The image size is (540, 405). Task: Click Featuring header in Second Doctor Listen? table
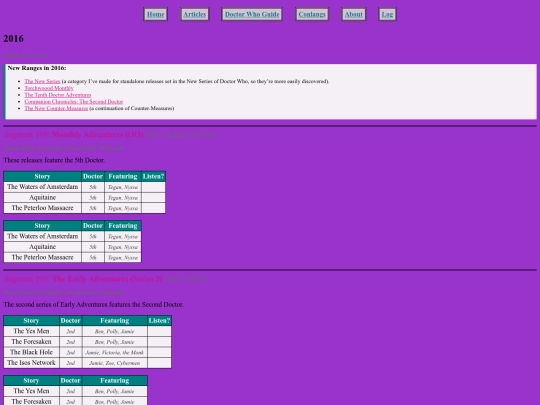click(115, 321)
